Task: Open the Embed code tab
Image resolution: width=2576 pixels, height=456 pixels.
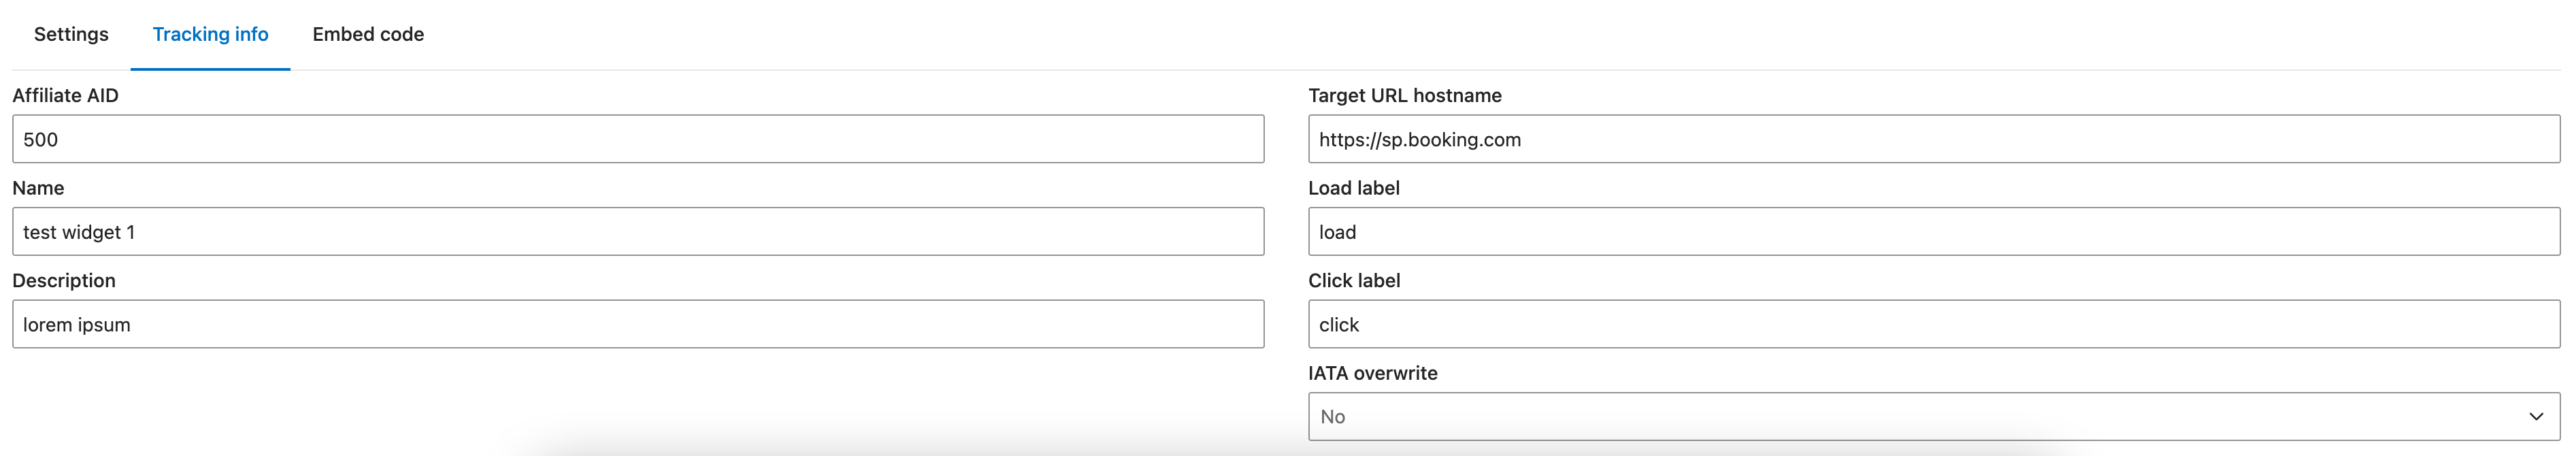Action: click(x=368, y=34)
